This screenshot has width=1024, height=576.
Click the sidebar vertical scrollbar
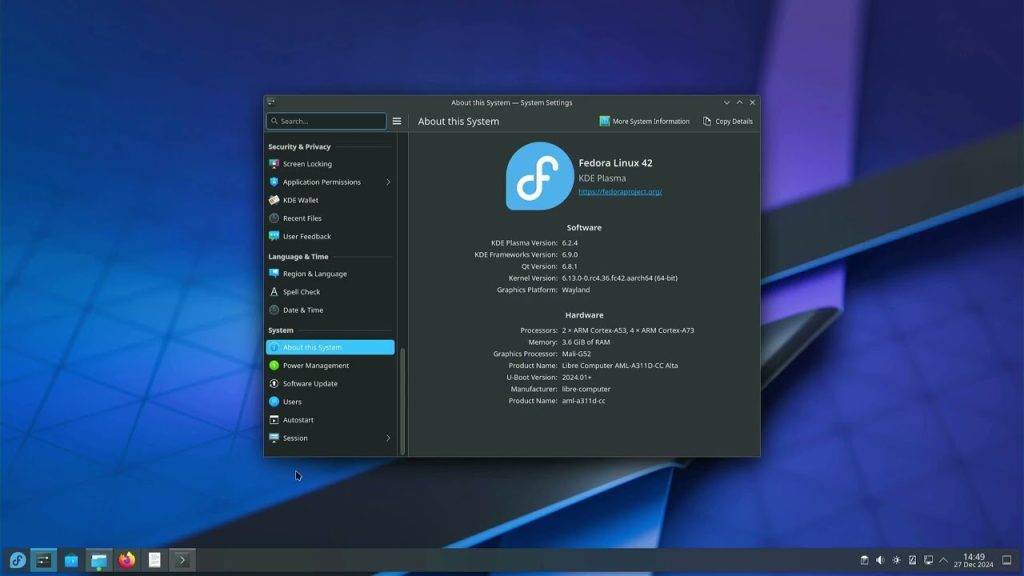click(x=402, y=401)
